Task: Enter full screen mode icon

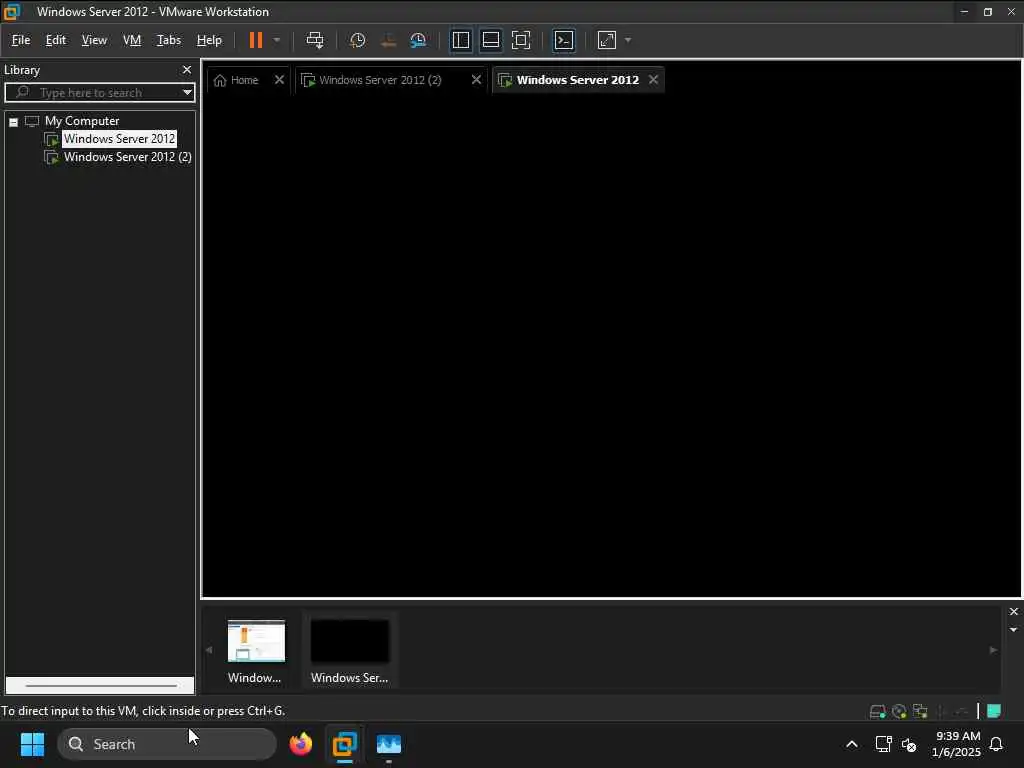Action: click(520, 40)
